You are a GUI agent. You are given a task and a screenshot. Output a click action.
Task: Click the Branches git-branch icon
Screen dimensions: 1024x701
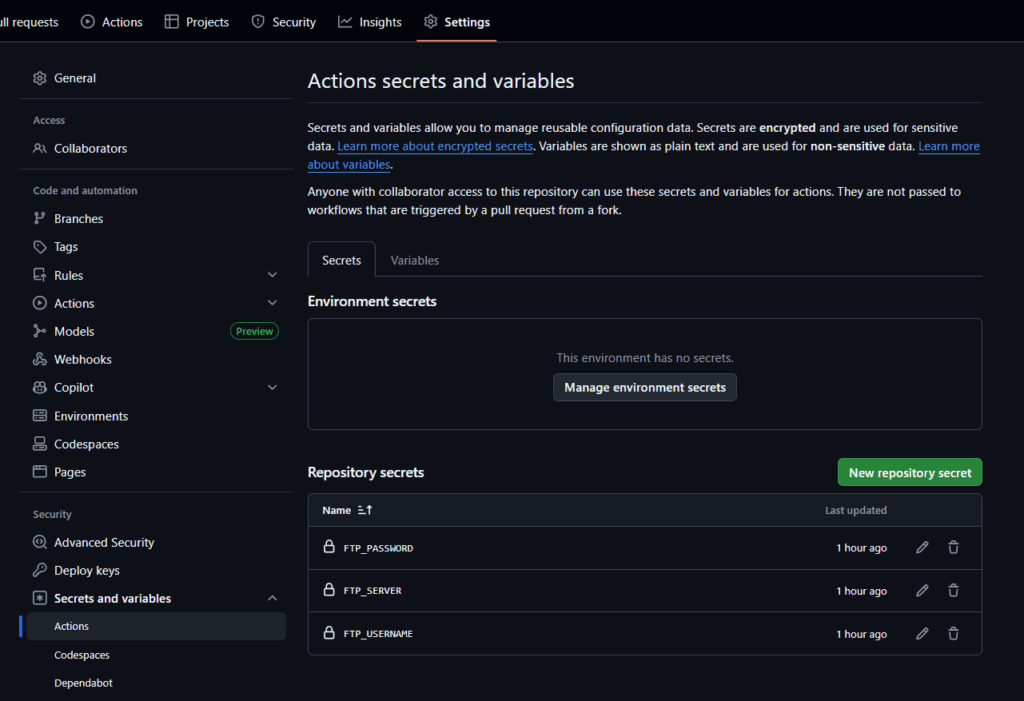tap(40, 218)
